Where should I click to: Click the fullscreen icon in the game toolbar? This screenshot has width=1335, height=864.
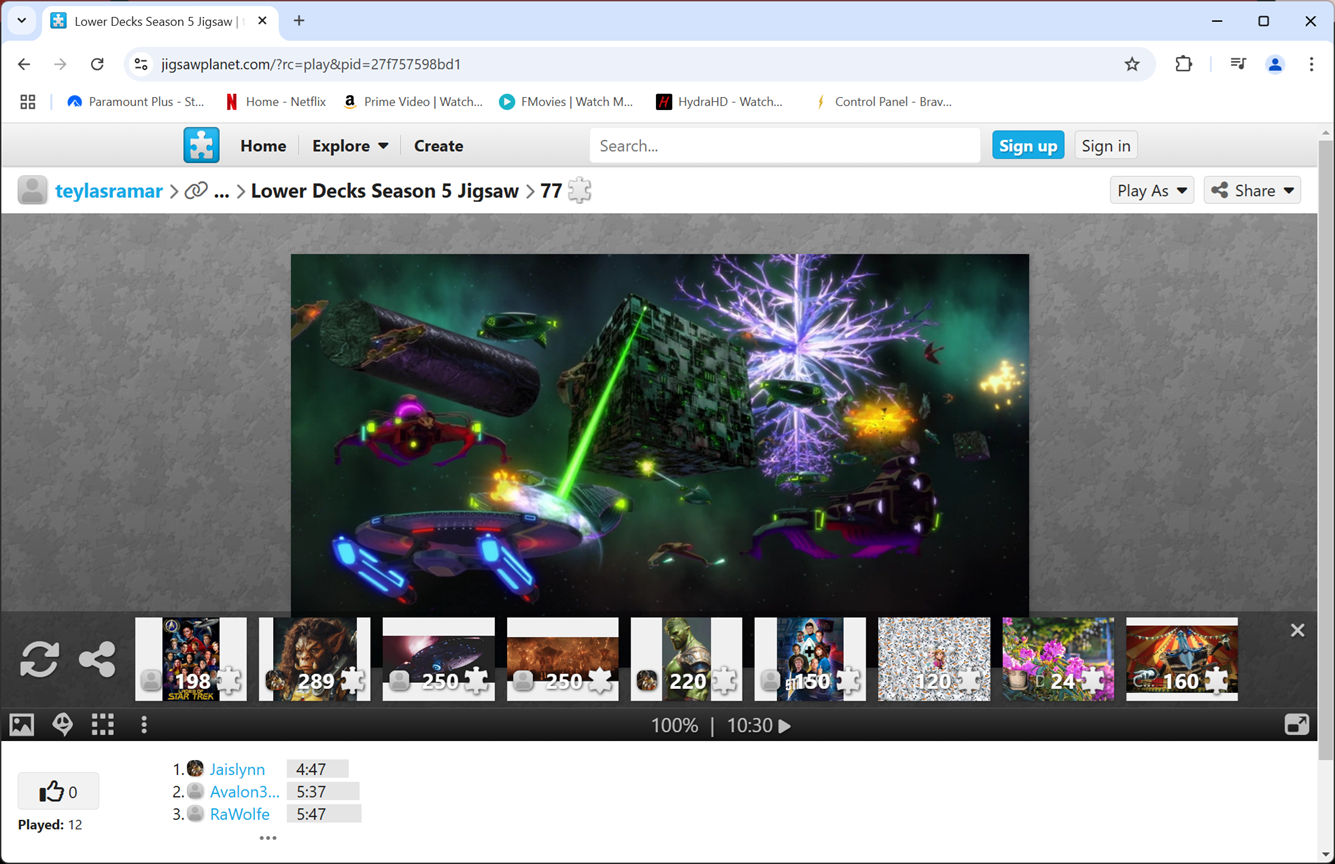tap(1297, 725)
